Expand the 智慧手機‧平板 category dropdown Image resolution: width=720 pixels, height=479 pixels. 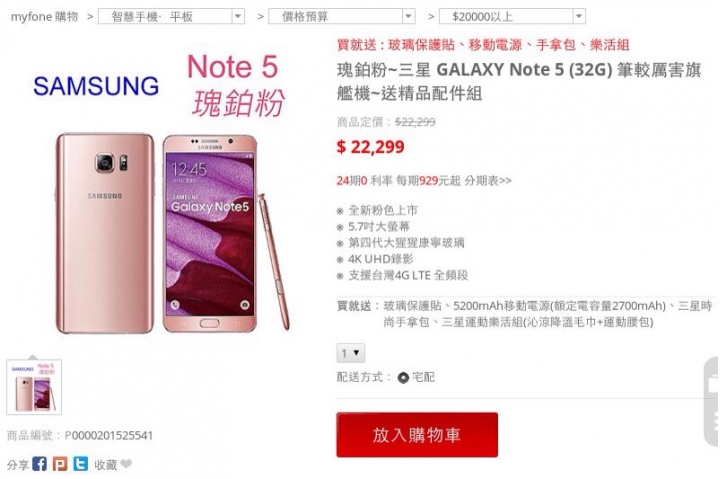(171, 17)
